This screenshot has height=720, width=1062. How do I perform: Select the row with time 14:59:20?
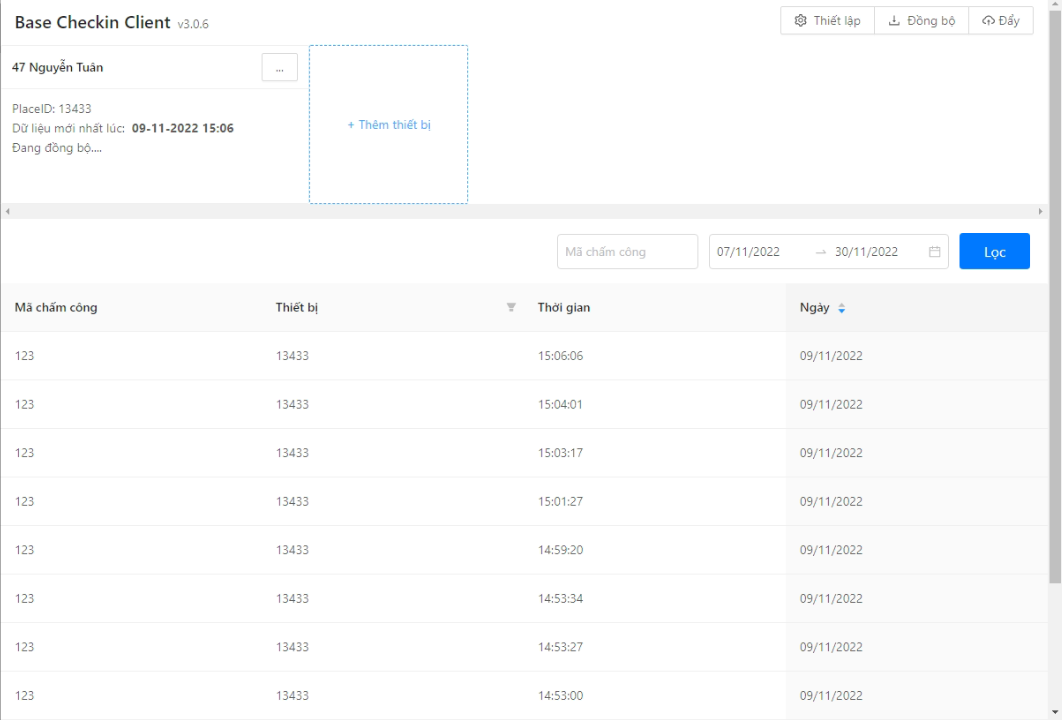[560, 550]
